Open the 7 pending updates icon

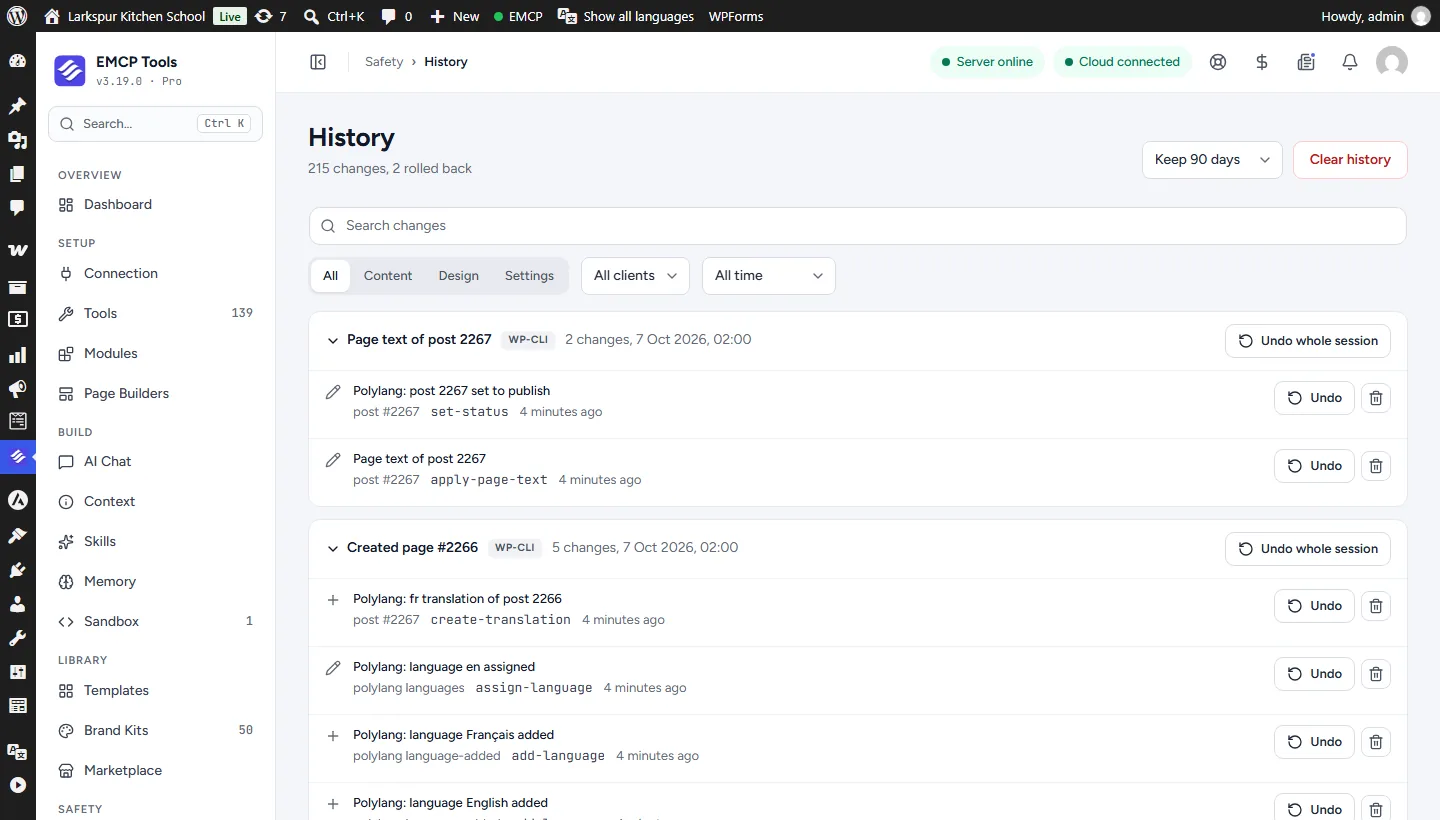pyautogui.click(x=270, y=16)
